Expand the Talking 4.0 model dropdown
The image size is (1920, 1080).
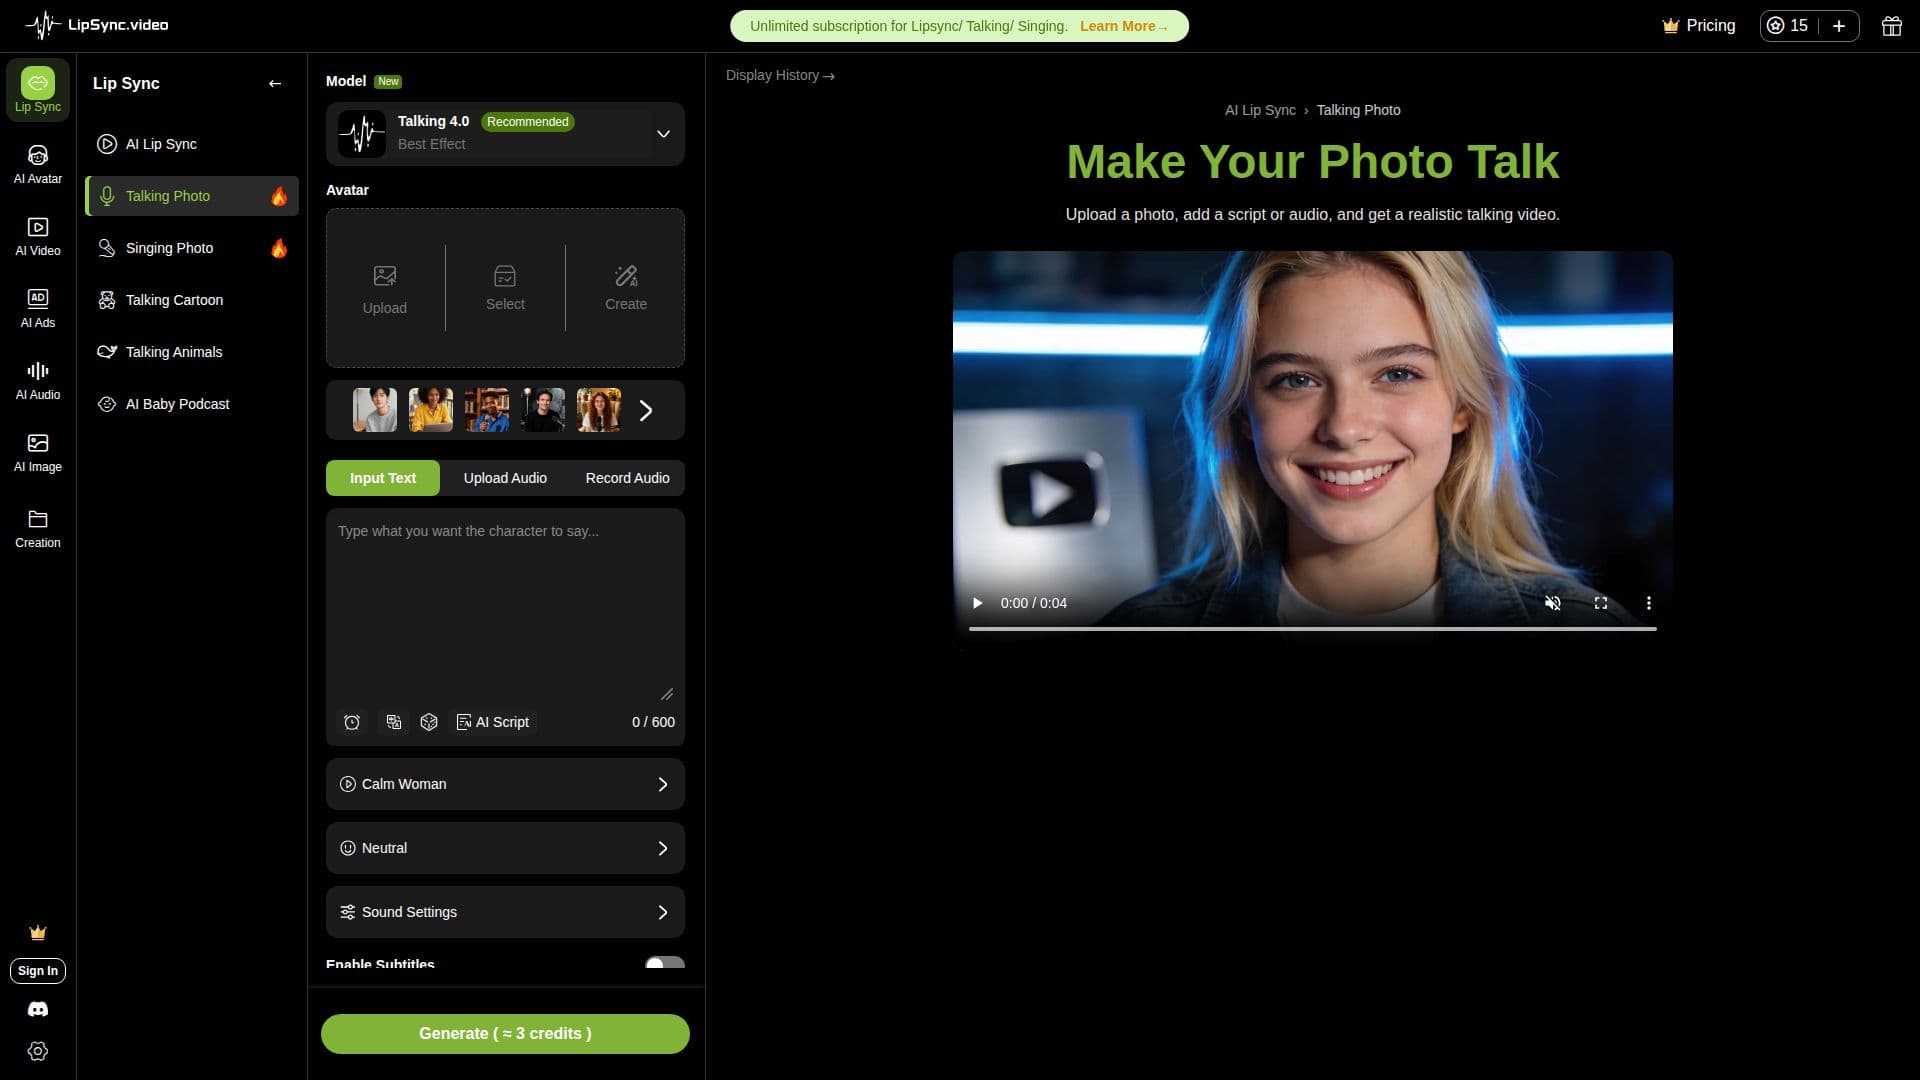pyautogui.click(x=663, y=134)
